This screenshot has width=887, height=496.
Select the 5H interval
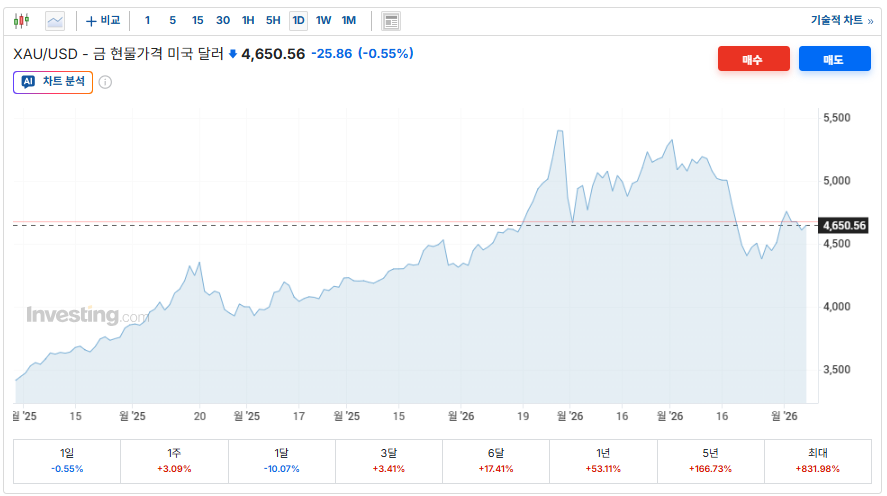point(273,20)
